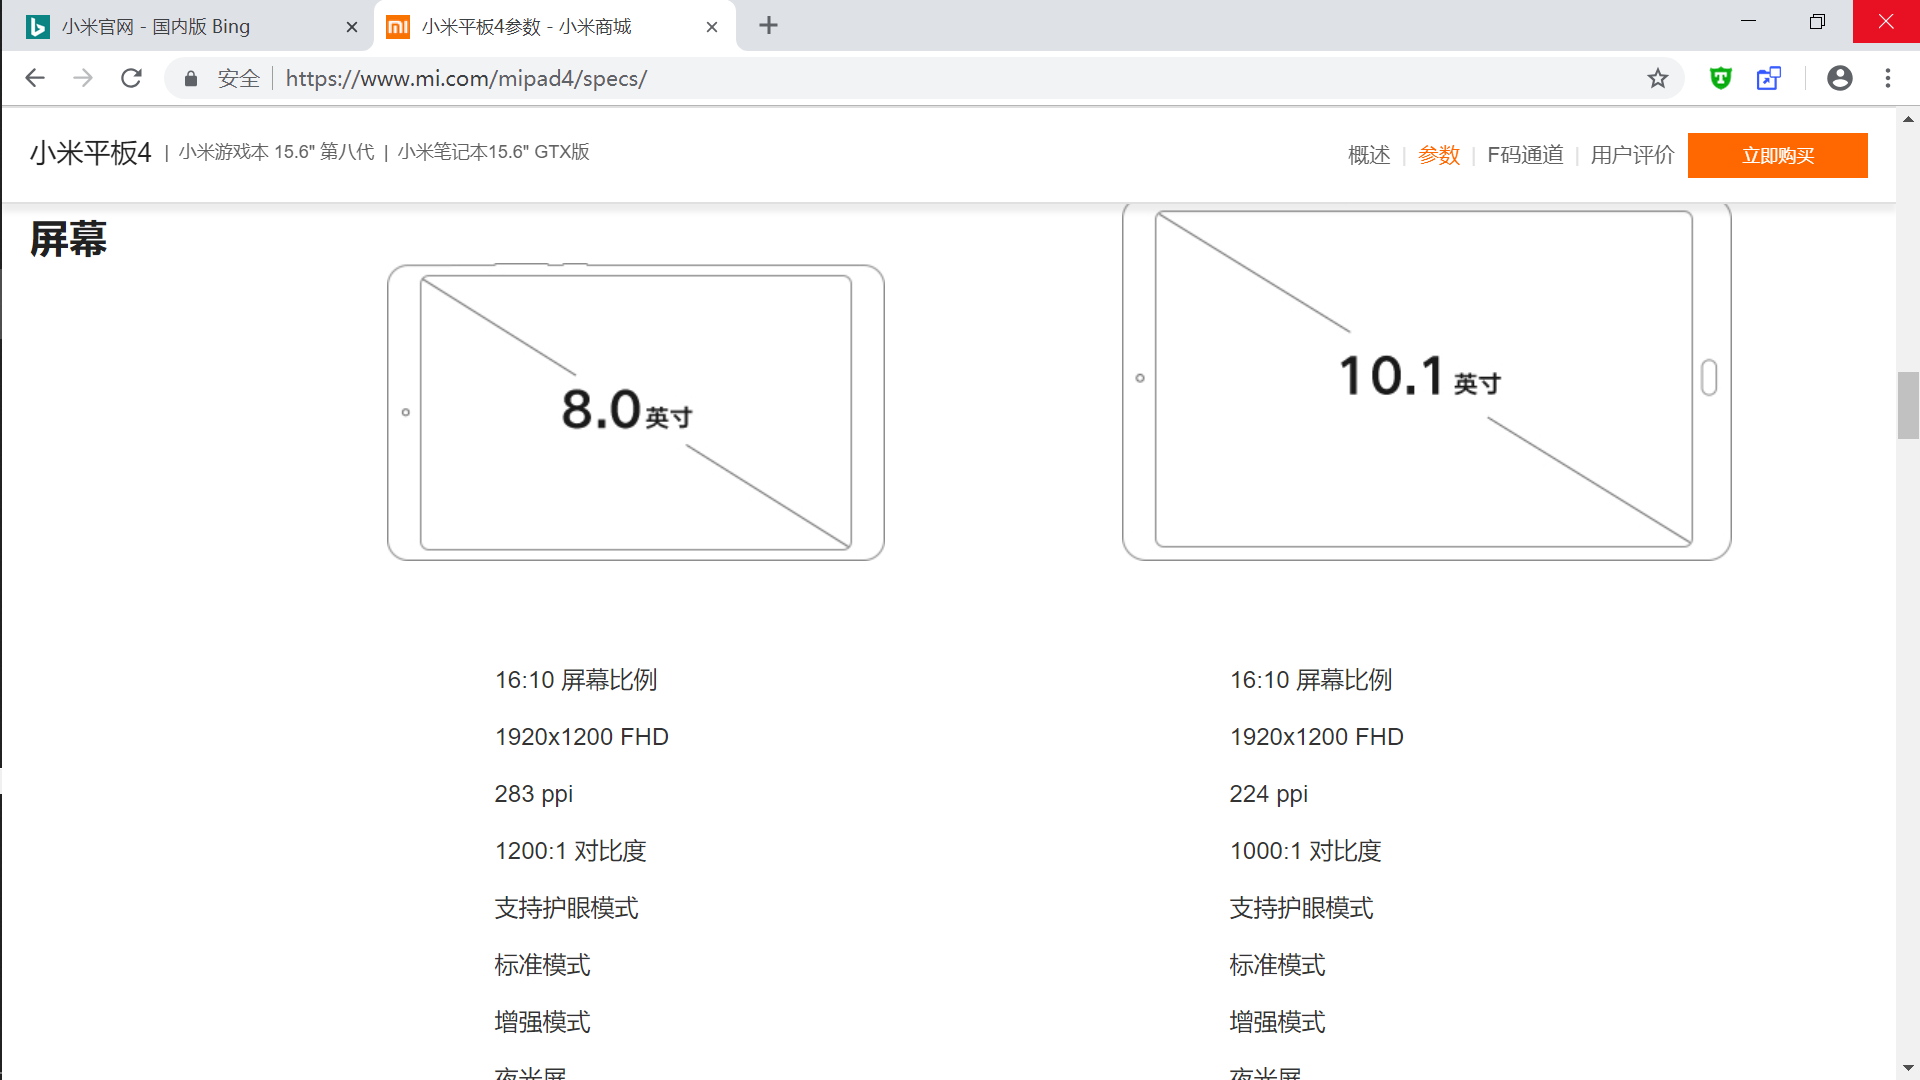Open the browser shield protection icon
This screenshot has height=1080, width=1920.
point(1720,78)
